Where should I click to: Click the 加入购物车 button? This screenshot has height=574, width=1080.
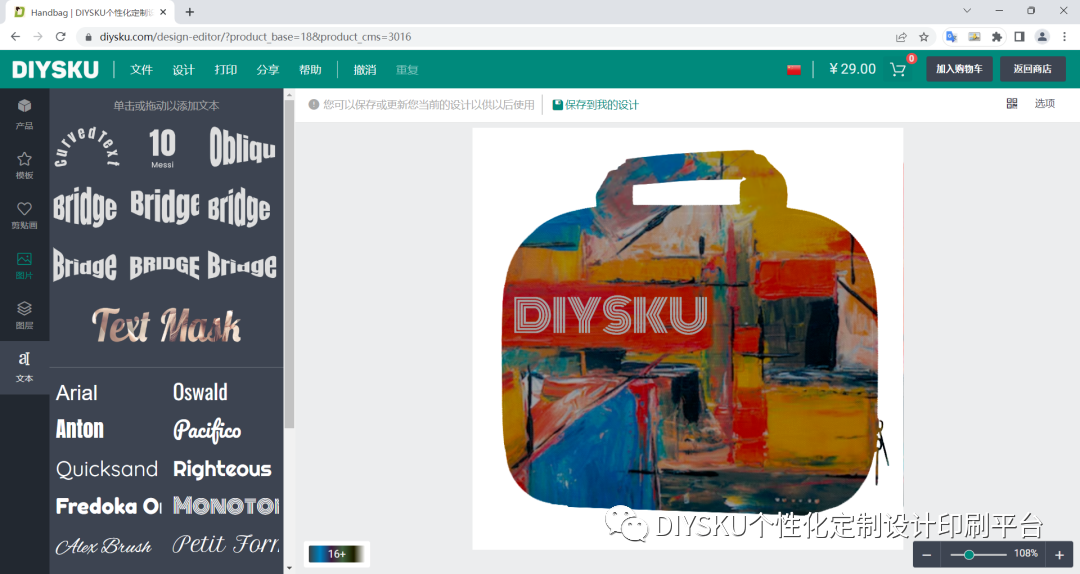[x=959, y=69]
